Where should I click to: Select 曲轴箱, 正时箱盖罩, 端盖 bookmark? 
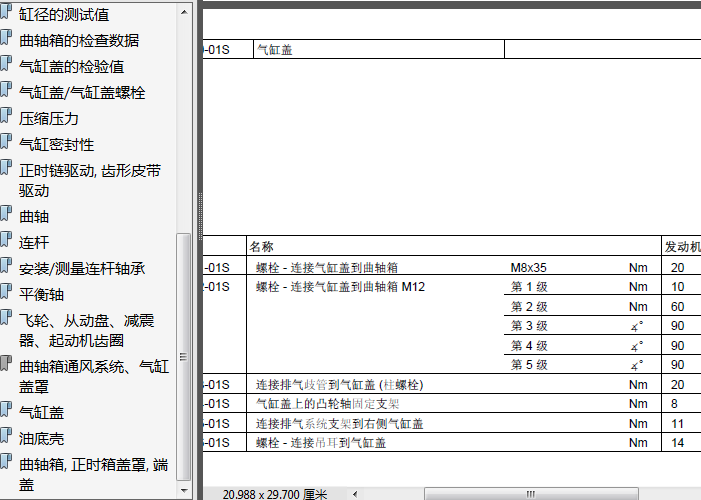93,475
